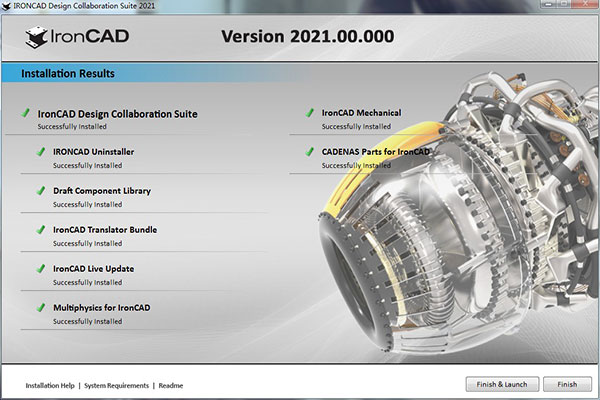The image size is (600, 400).
Task: Select the Multiphysics for IronCAD entry text
Action: pos(101,308)
